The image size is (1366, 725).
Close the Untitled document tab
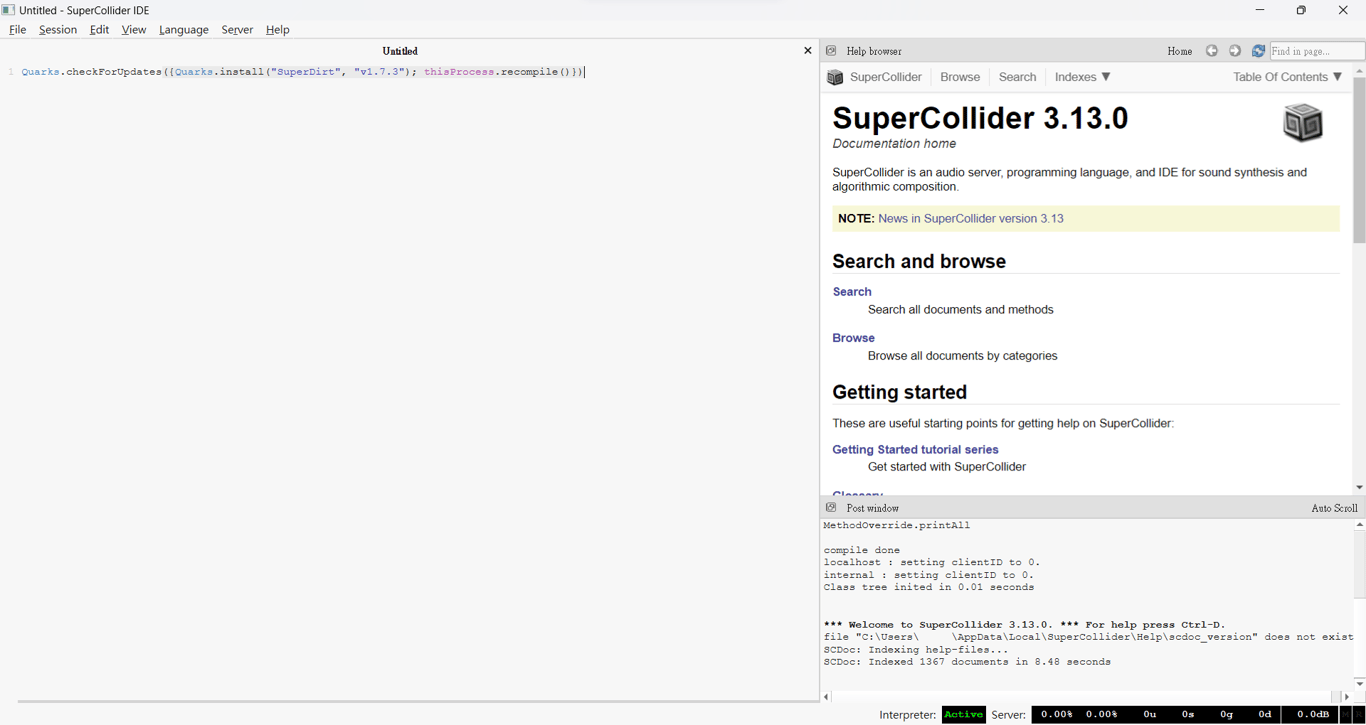(808, 51)
